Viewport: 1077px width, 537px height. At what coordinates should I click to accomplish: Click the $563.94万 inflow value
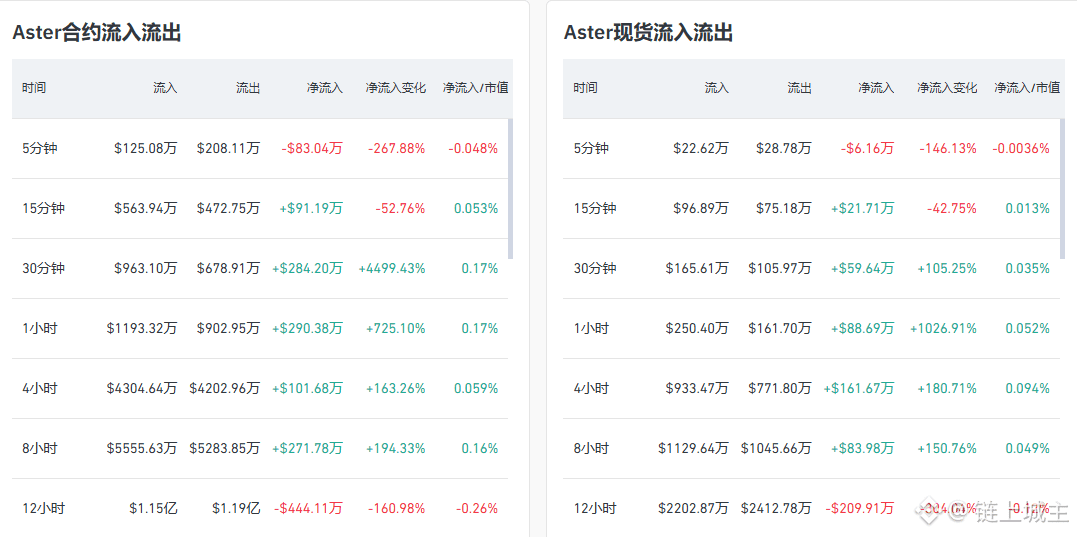pyautogui.click(x=146, y=208)
